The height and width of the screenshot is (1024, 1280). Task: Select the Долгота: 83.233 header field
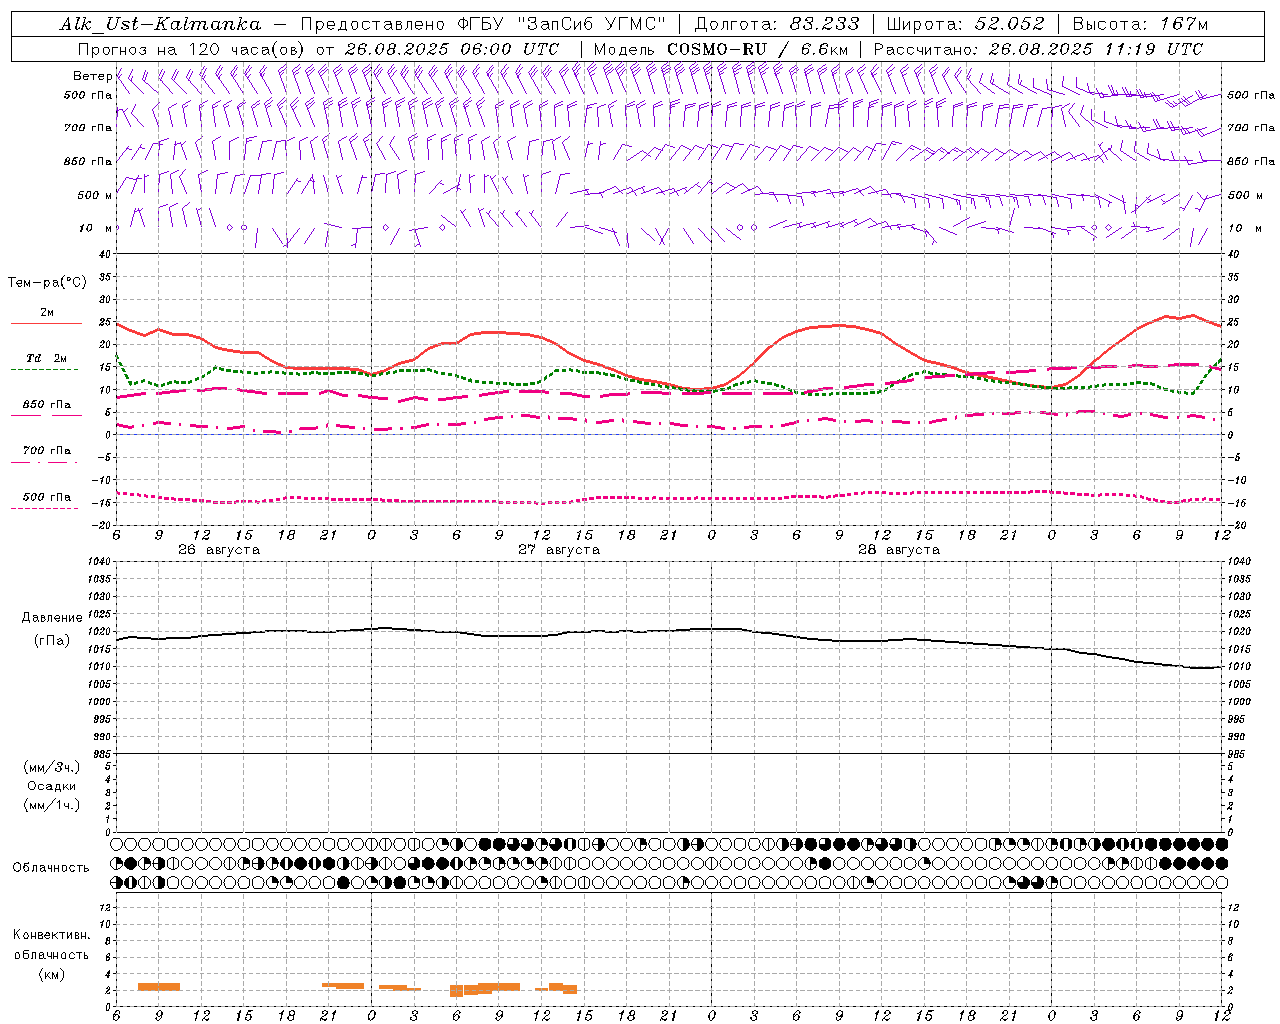tap(776, 24)
